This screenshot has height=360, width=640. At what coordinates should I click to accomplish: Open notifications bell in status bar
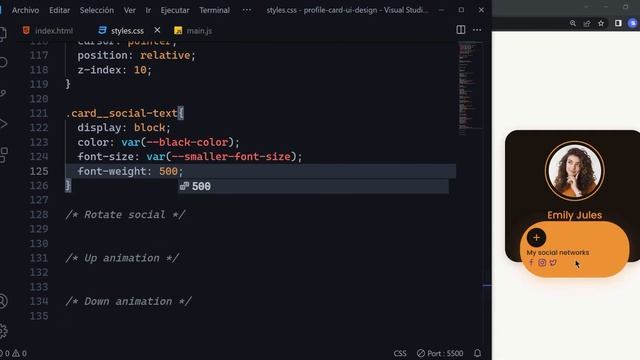click(x=477, y=353)
